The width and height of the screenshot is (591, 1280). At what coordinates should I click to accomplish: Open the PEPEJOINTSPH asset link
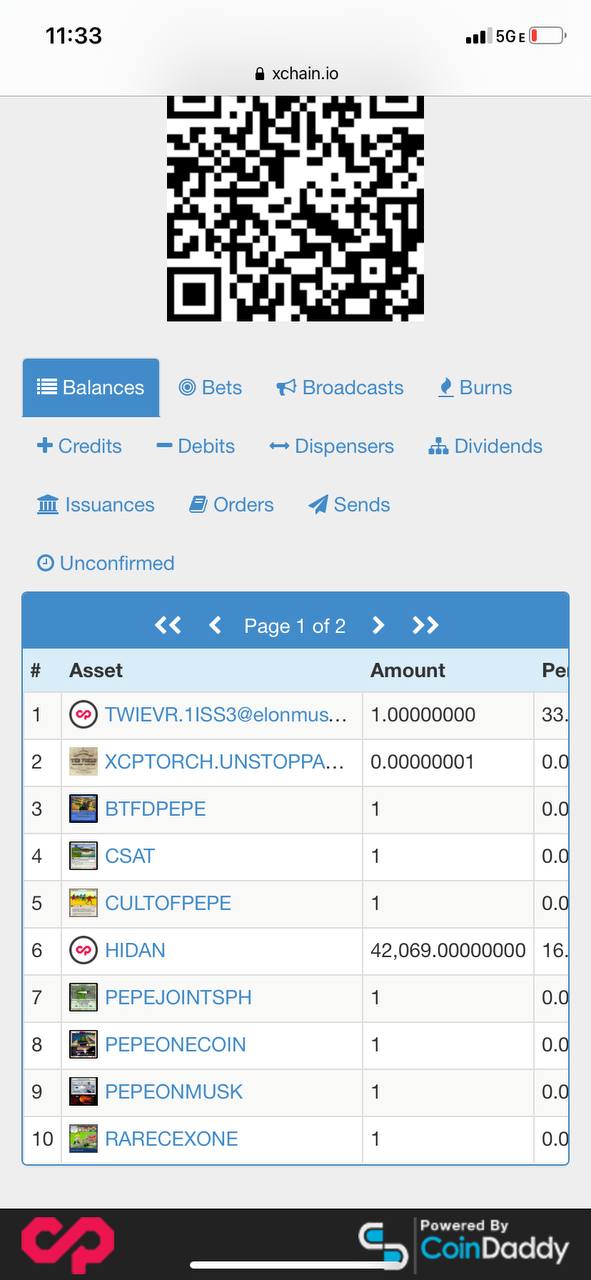tap(178, 997)
